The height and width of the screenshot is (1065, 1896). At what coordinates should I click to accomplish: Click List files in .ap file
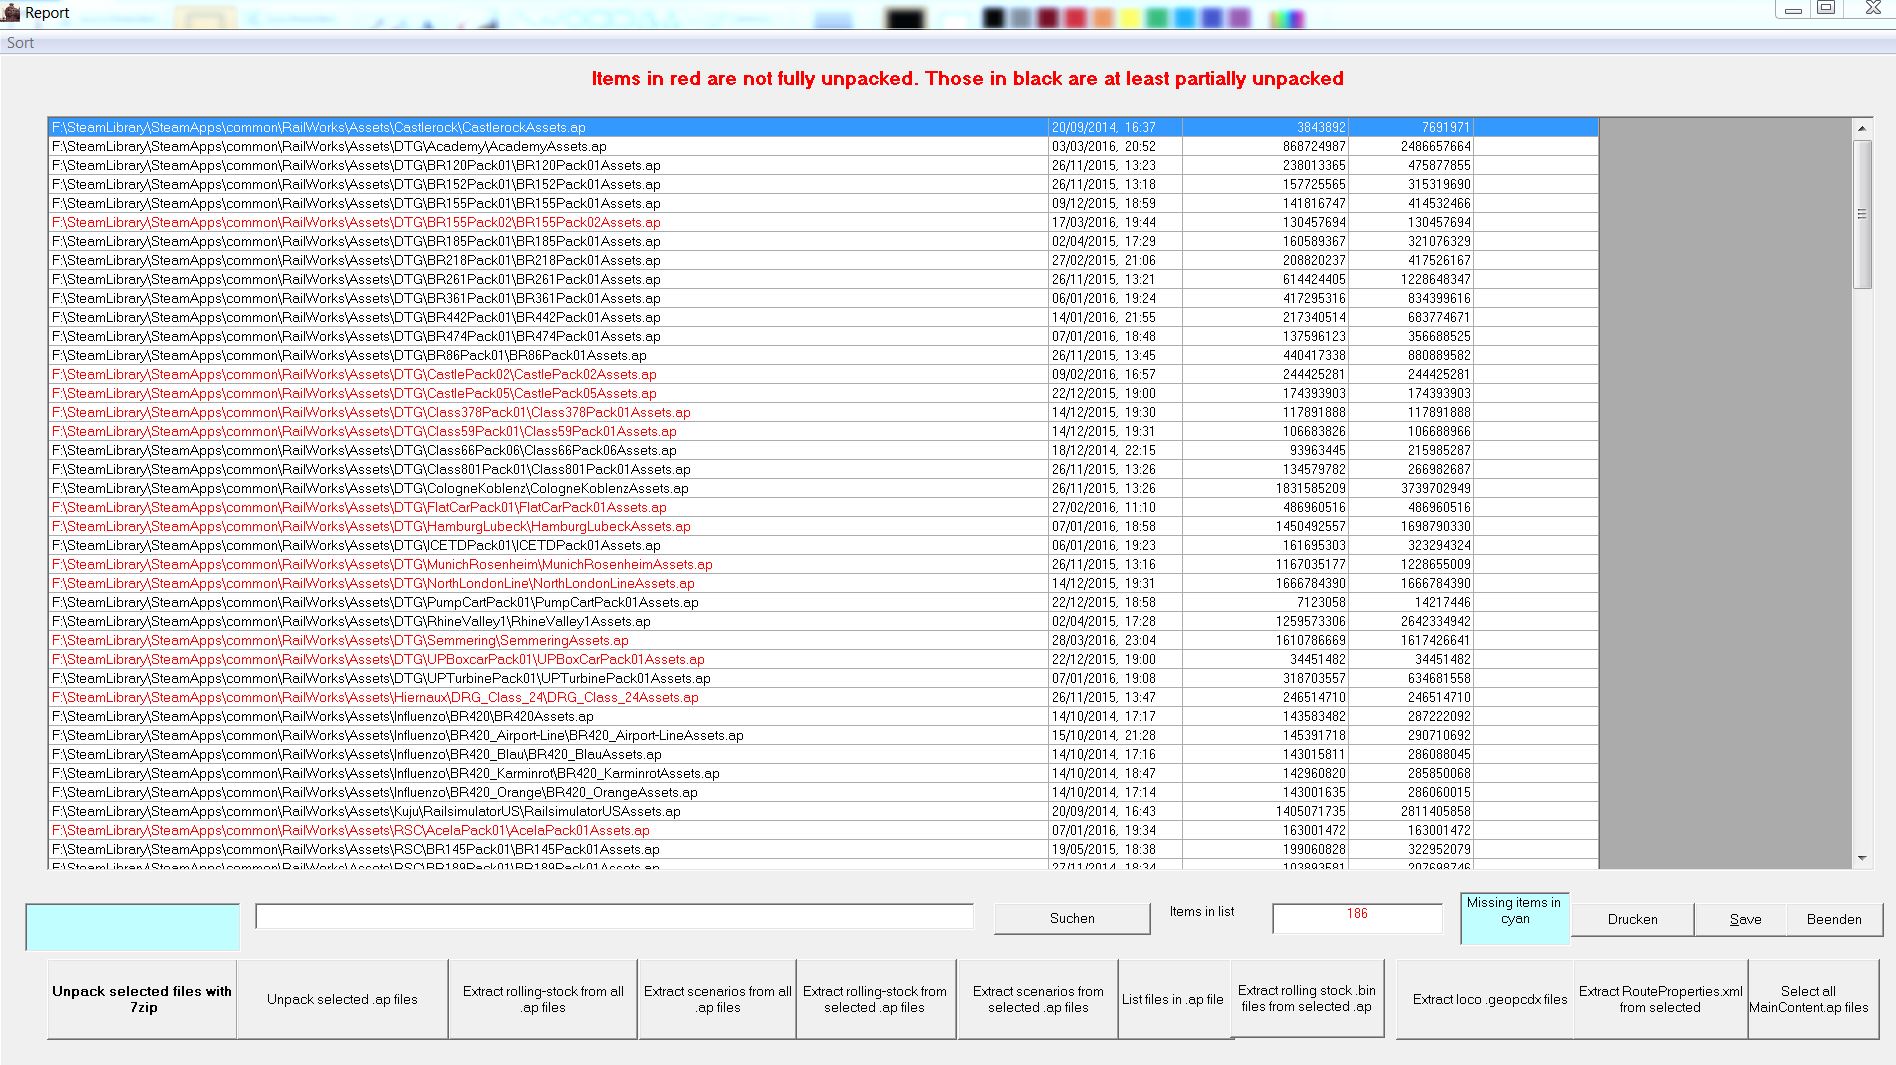[x=1172, y=999]
